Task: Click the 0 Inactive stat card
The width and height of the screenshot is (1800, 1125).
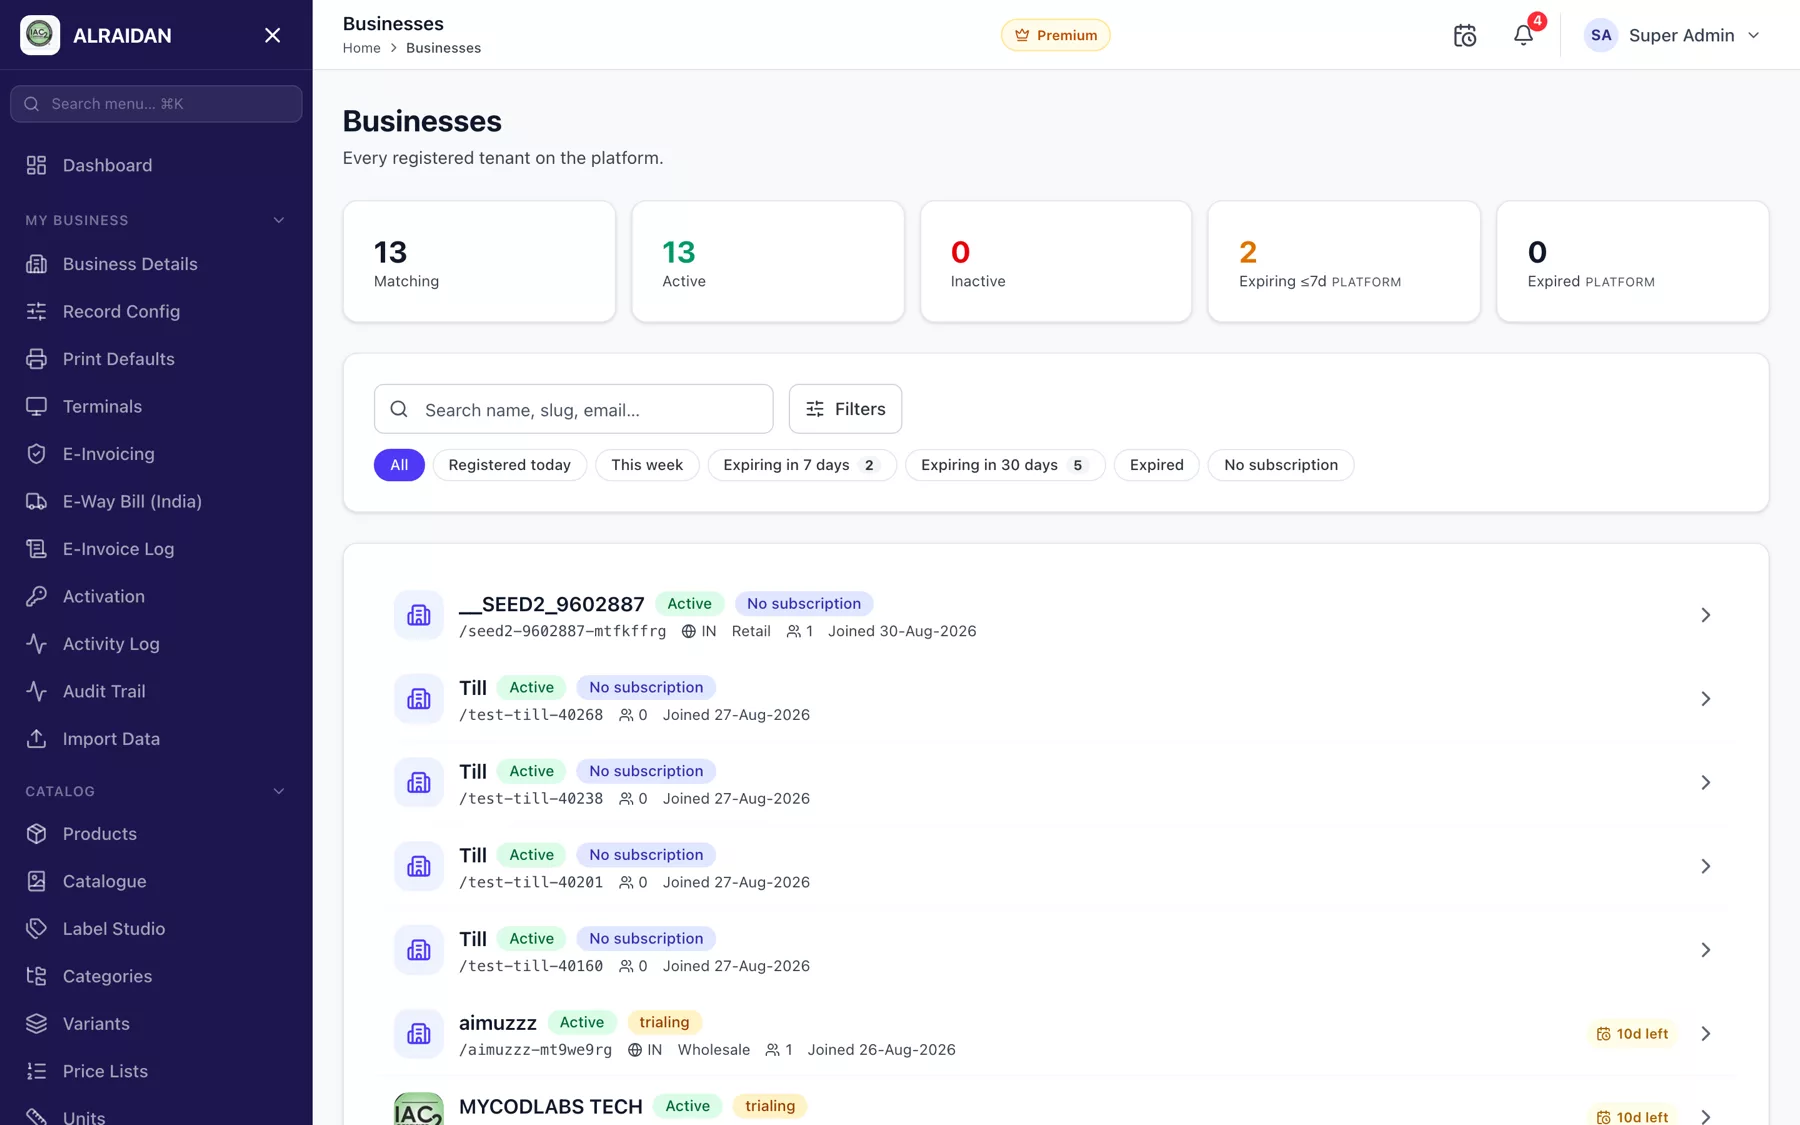Action: (x=1056, y=262)
